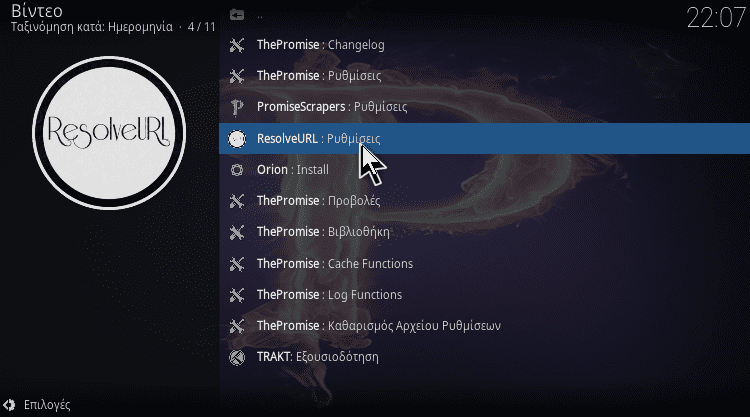Screen dimensions: 750x417
Task: Click tools icon beside ThePromise Log Functions
Action: (x=237, y=295)
